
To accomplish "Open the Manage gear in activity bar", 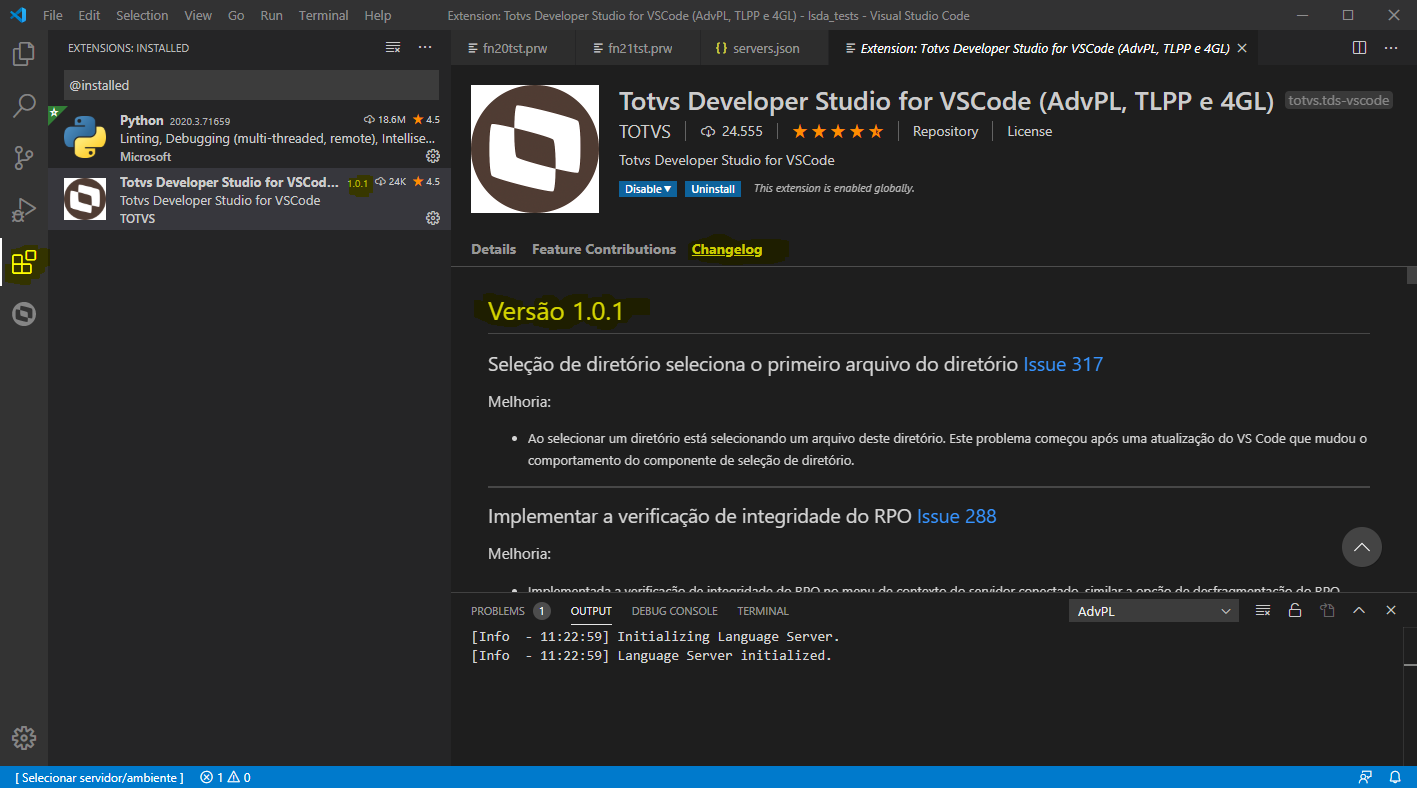I will [x=24, y=738].
